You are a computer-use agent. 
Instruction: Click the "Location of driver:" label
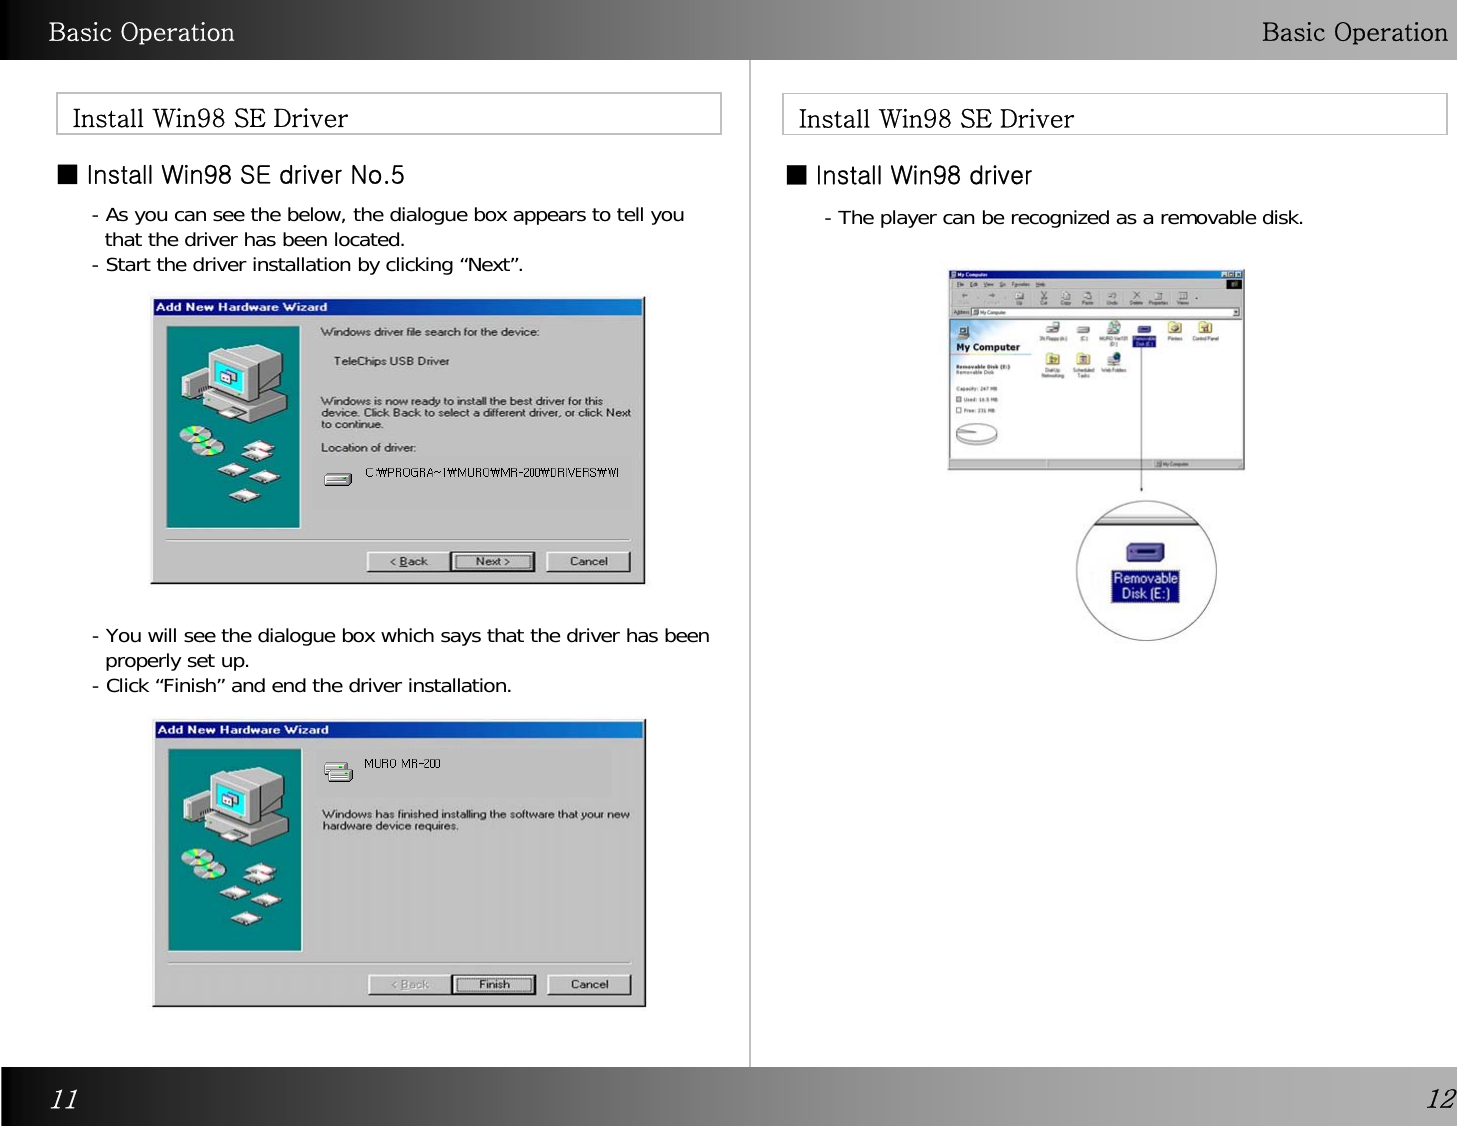(368, 448)
